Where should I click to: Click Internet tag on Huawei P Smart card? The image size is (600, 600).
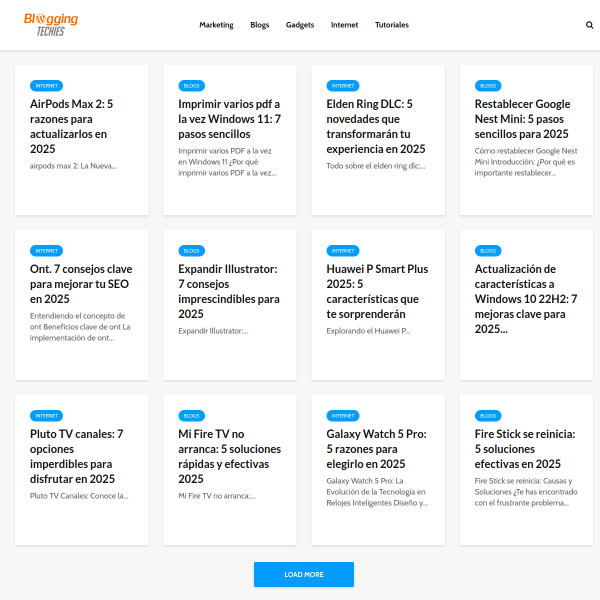[x=343, y=251]
